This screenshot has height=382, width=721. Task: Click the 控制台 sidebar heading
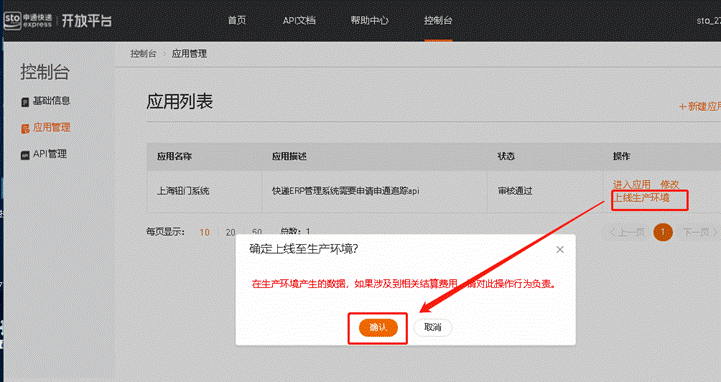pyautogui.click(x=45, y=72)
